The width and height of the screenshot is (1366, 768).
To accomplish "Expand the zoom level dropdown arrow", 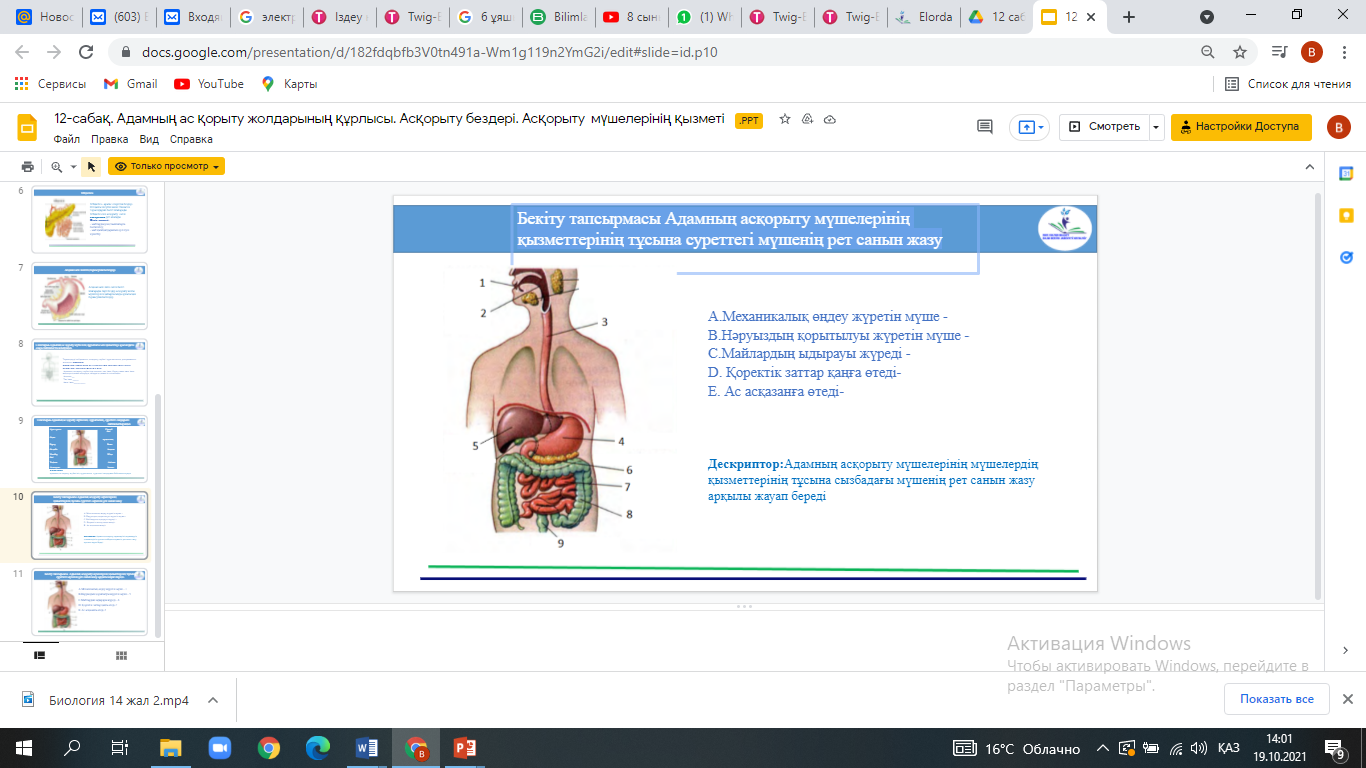I will point(73,167).
